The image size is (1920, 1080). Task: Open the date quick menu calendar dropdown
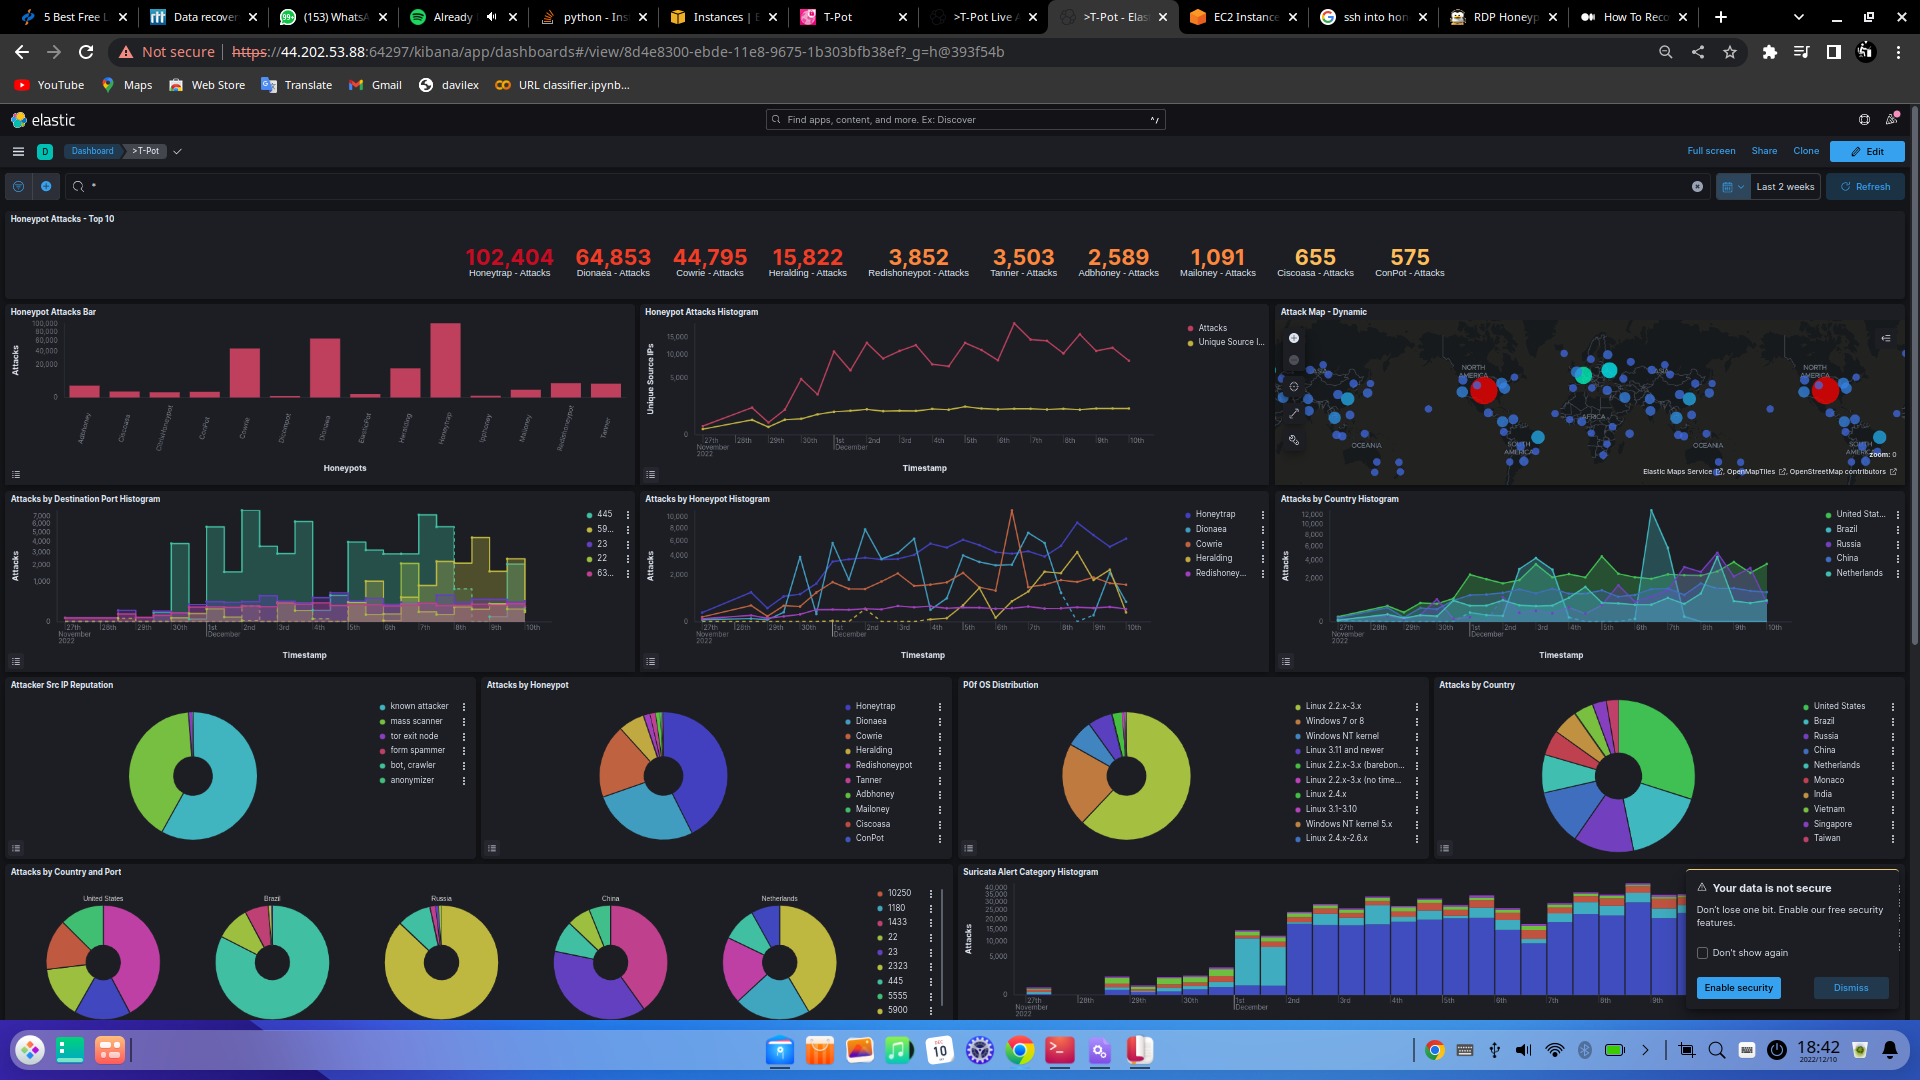click(x=1733, y=187)
